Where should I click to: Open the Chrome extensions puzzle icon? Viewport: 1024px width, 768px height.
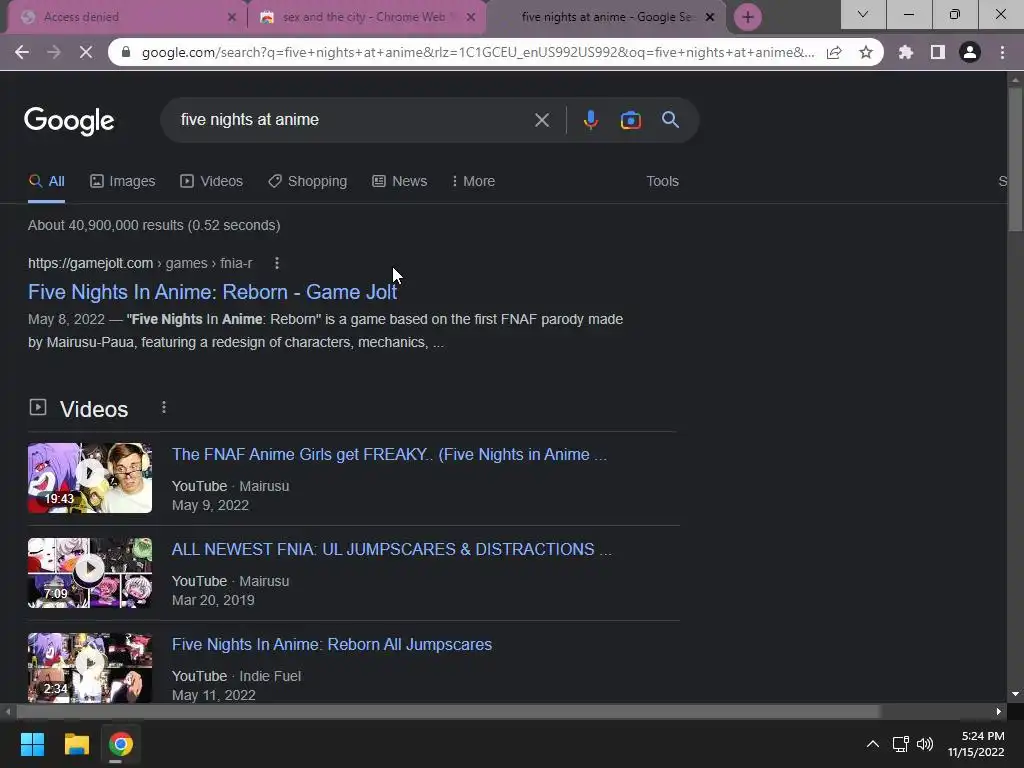pyautogui.click(x=905, y=52)
